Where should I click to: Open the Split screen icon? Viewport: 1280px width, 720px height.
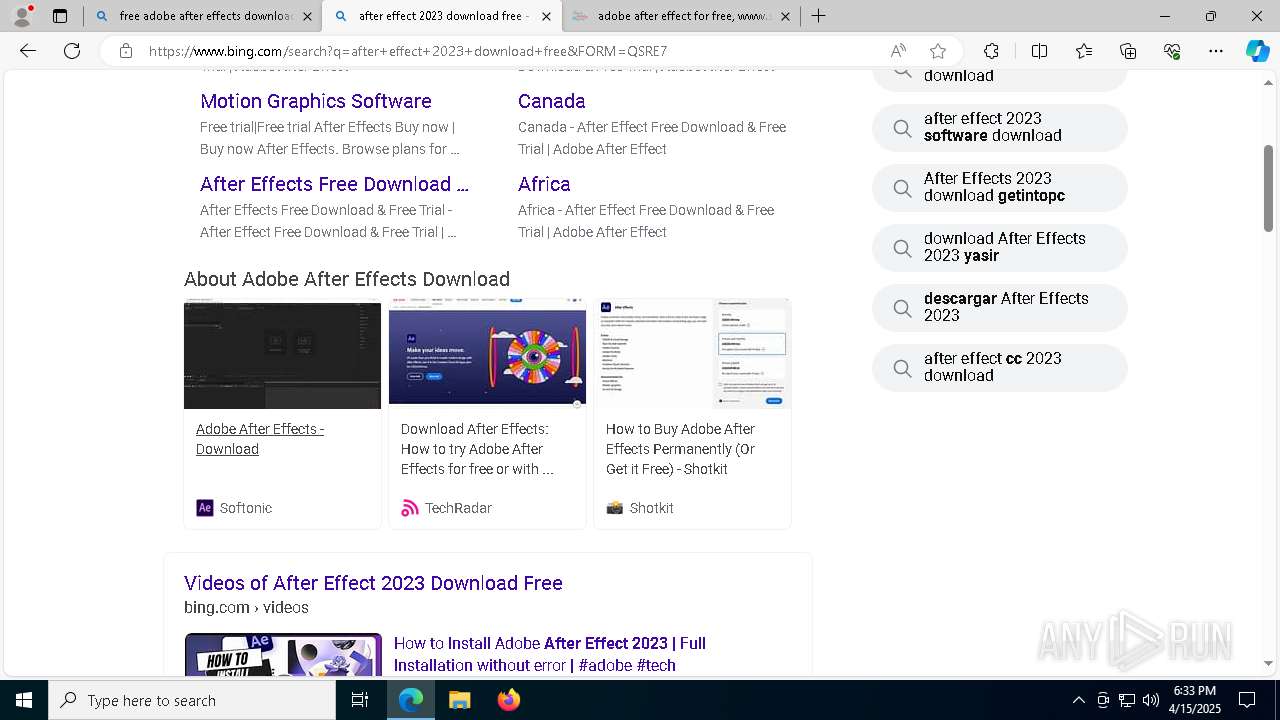click(x=1039, y=51)
